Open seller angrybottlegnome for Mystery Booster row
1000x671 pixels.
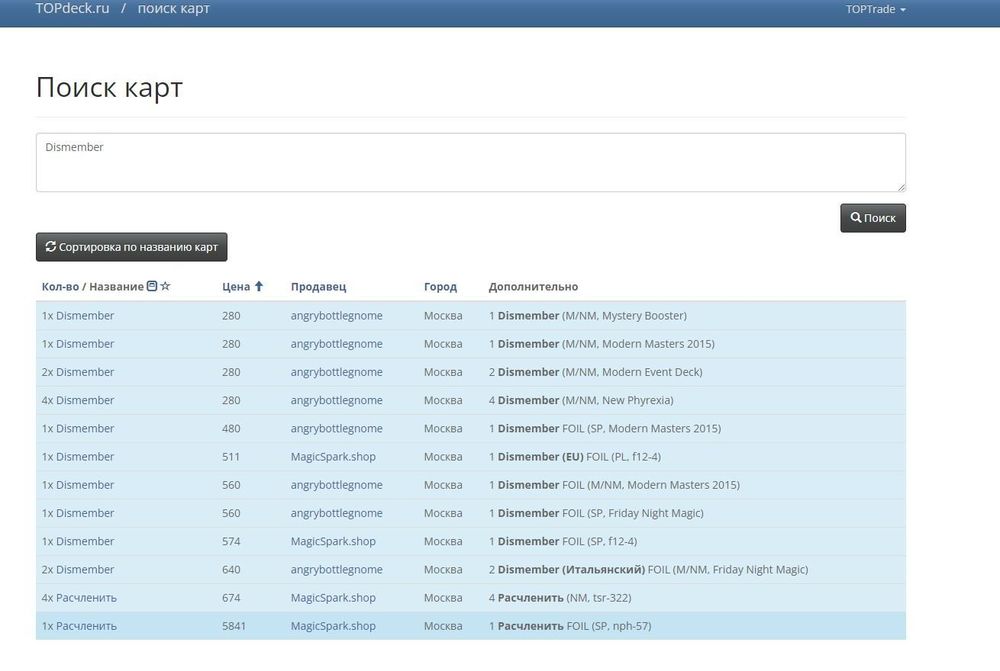336,316
